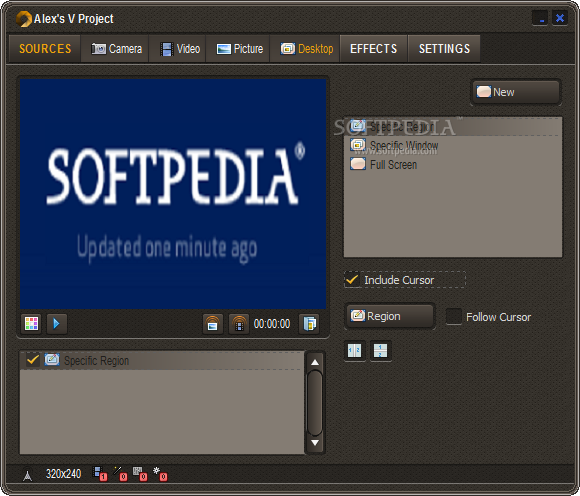The image size is (580, 496).
Task: Click the copy windows icon beside timer
Action: [x=309, y=324]
